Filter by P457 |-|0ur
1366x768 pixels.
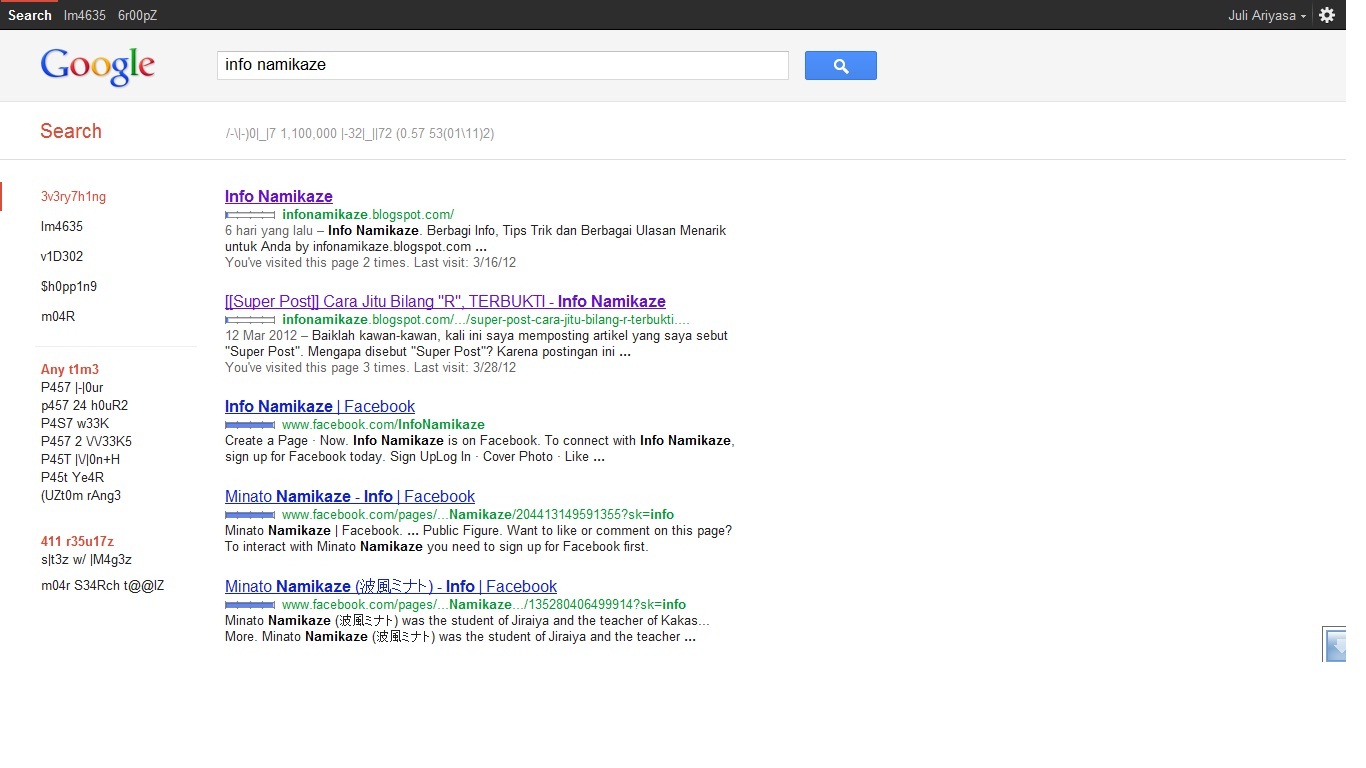(x=72, y=388)
